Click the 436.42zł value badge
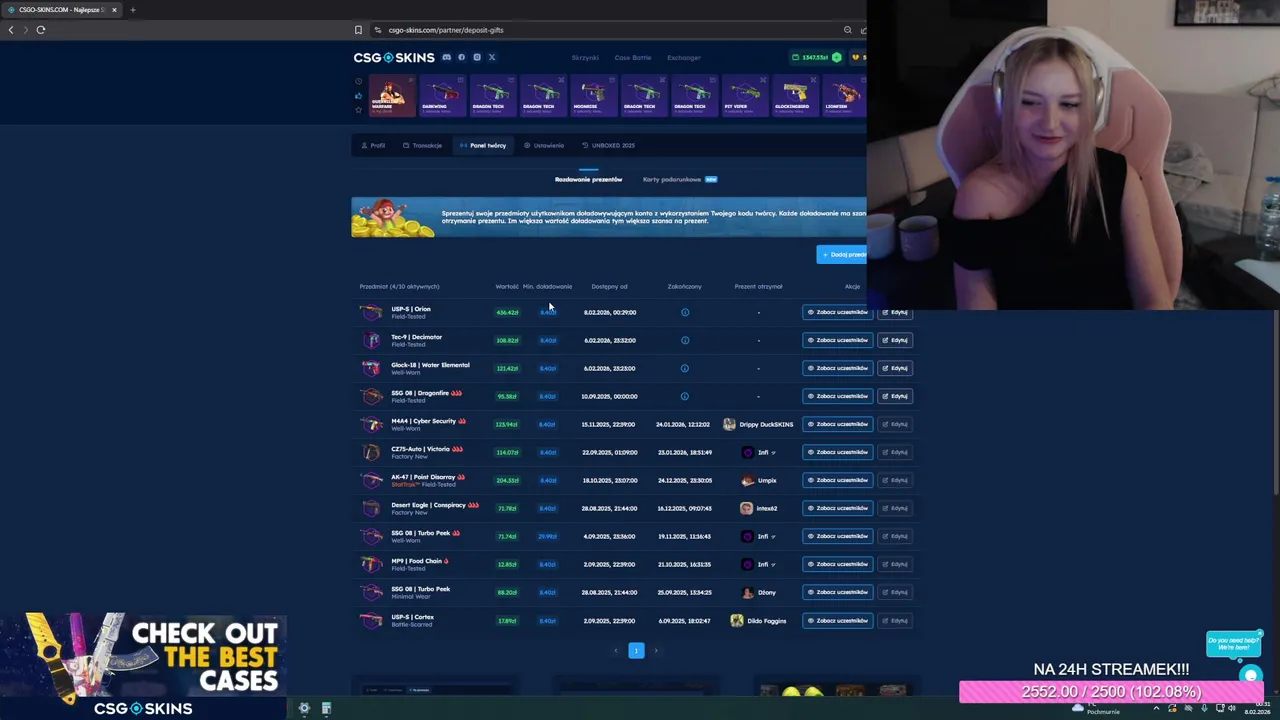Image resolution: width=1280 pixels, height=720 pixels. (507, 312)
